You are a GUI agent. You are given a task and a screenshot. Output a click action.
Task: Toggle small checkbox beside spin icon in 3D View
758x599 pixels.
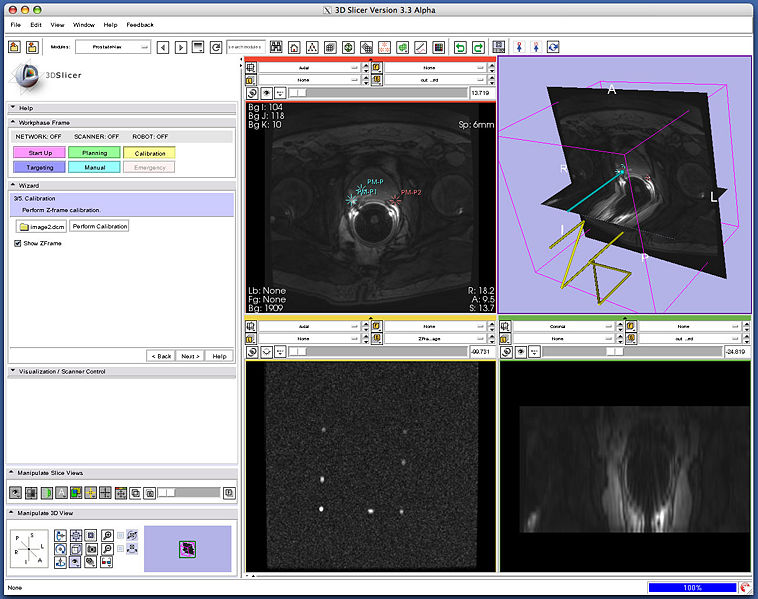120,535
